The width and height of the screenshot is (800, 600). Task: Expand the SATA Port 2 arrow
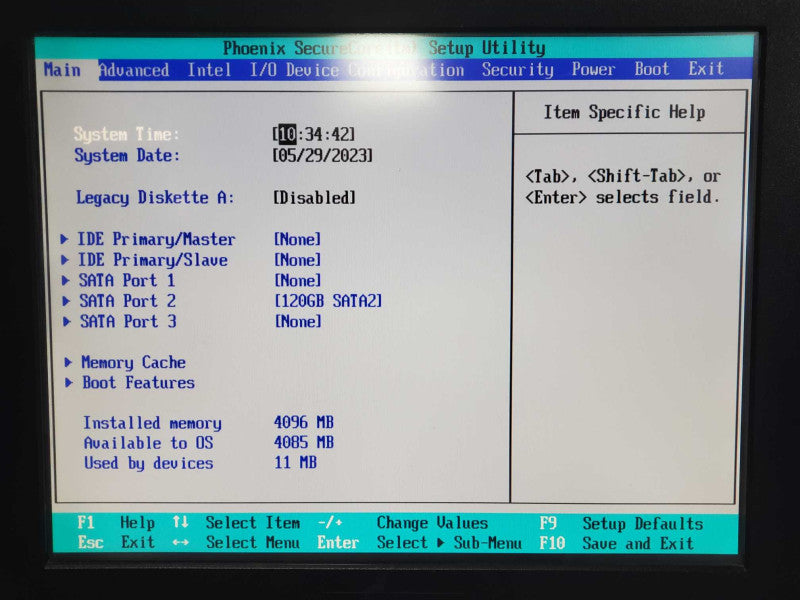click(x=66, y=301)
